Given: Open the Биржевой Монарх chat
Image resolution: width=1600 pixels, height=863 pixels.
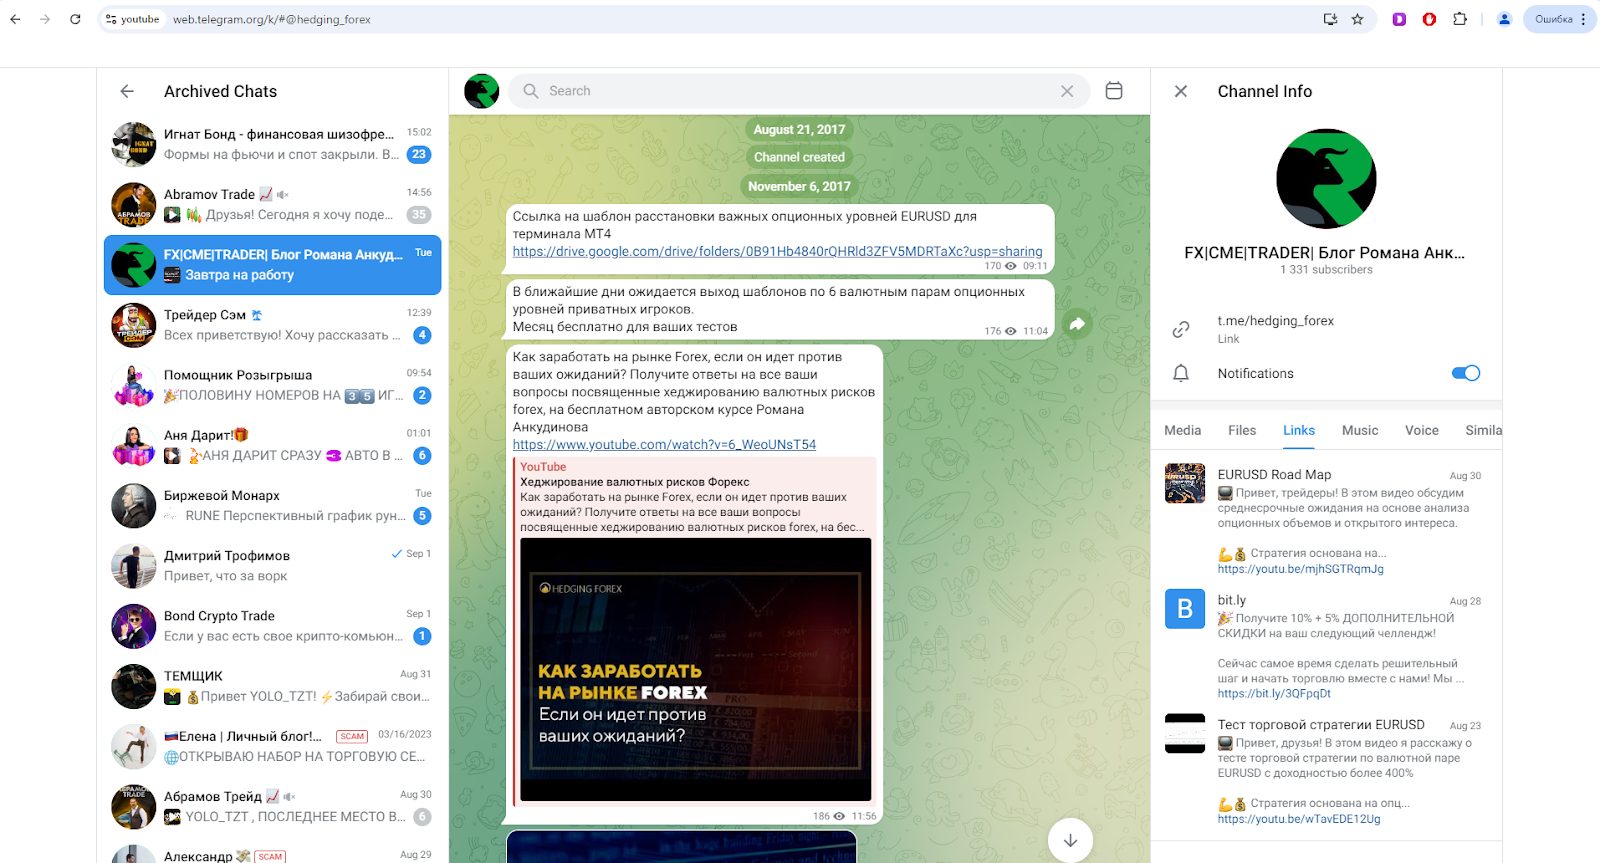Looking at the screenshot, I should pos(272,506).
